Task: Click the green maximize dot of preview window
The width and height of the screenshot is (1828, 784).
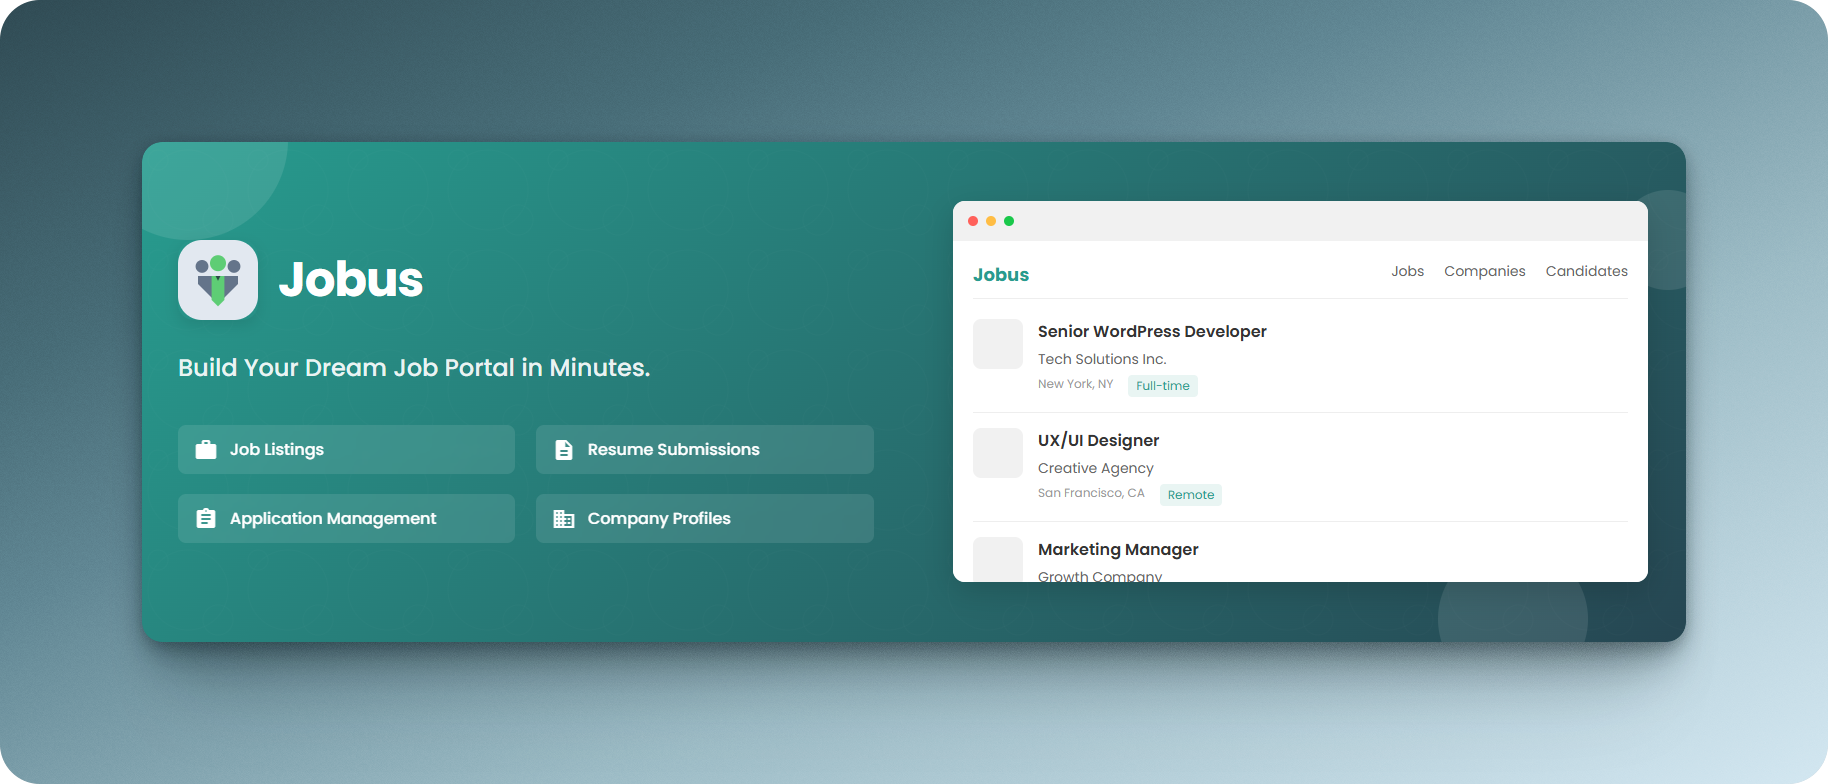Action: [1009, 221]
